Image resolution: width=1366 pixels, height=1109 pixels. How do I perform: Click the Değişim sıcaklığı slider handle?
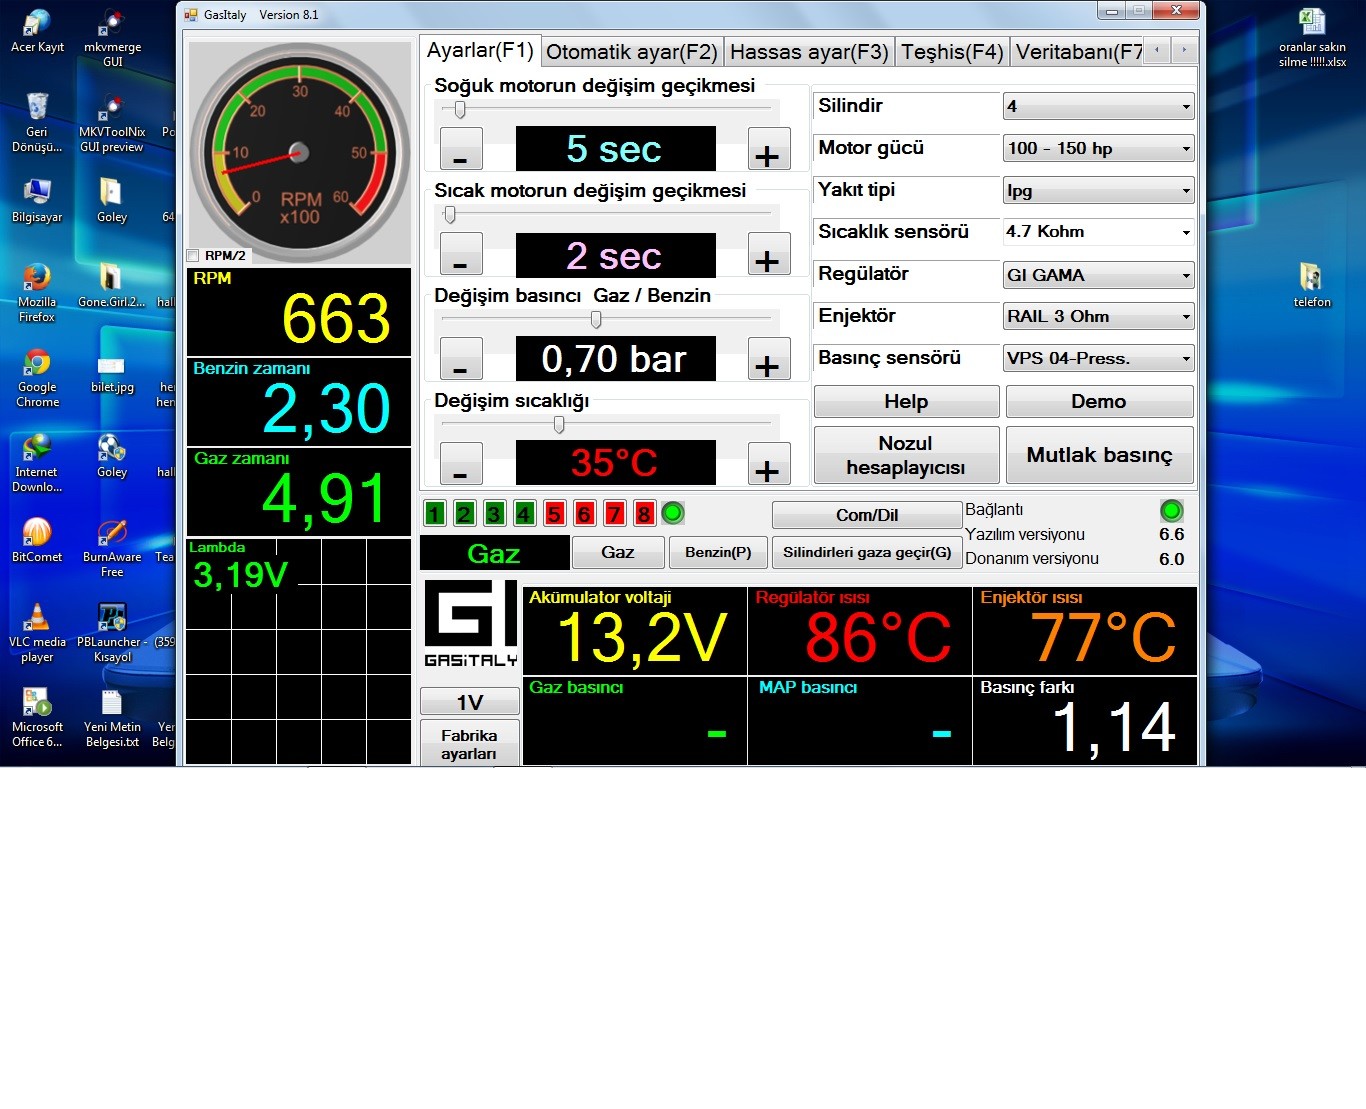click(x=559, y=425)
